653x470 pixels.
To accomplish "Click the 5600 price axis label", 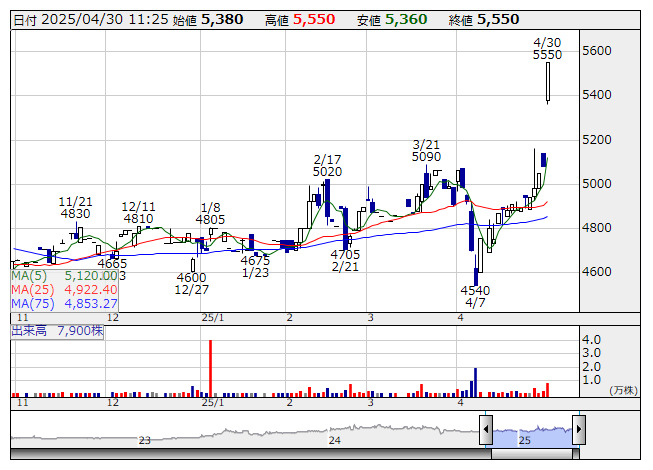I will click(x=597, y=51).
